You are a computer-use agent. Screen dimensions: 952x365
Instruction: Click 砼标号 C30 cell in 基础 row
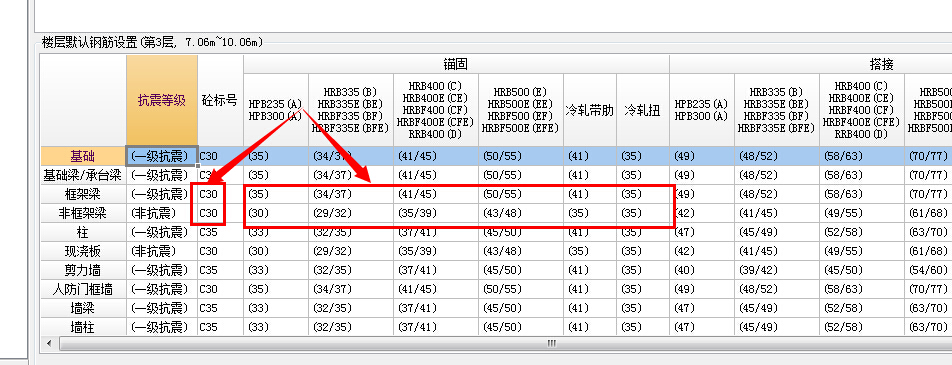tap(220, 157)
